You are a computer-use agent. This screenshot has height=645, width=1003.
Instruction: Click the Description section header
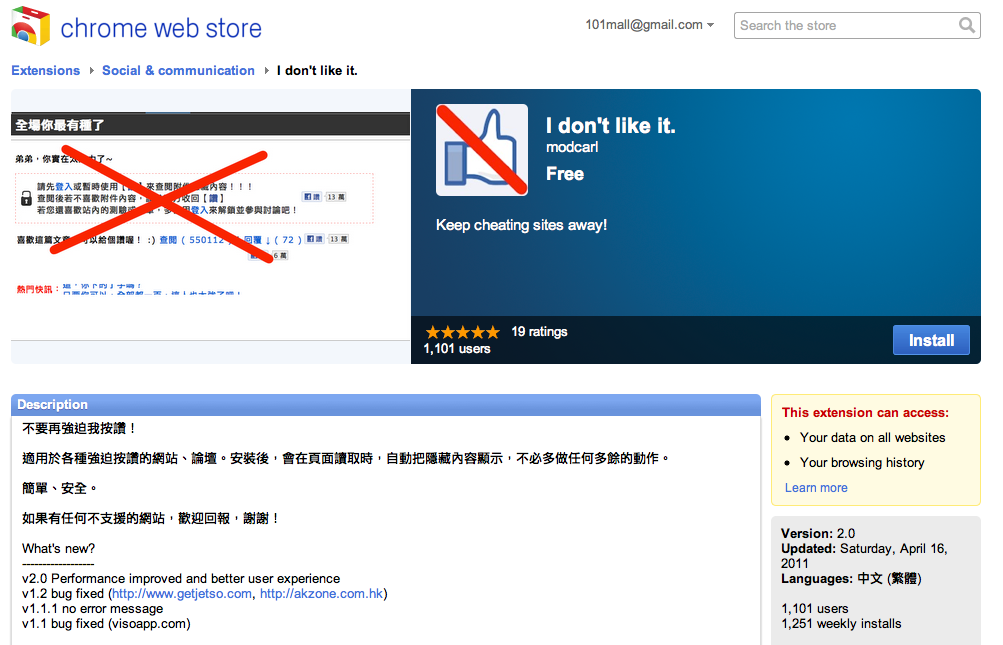tap(386, 404)
